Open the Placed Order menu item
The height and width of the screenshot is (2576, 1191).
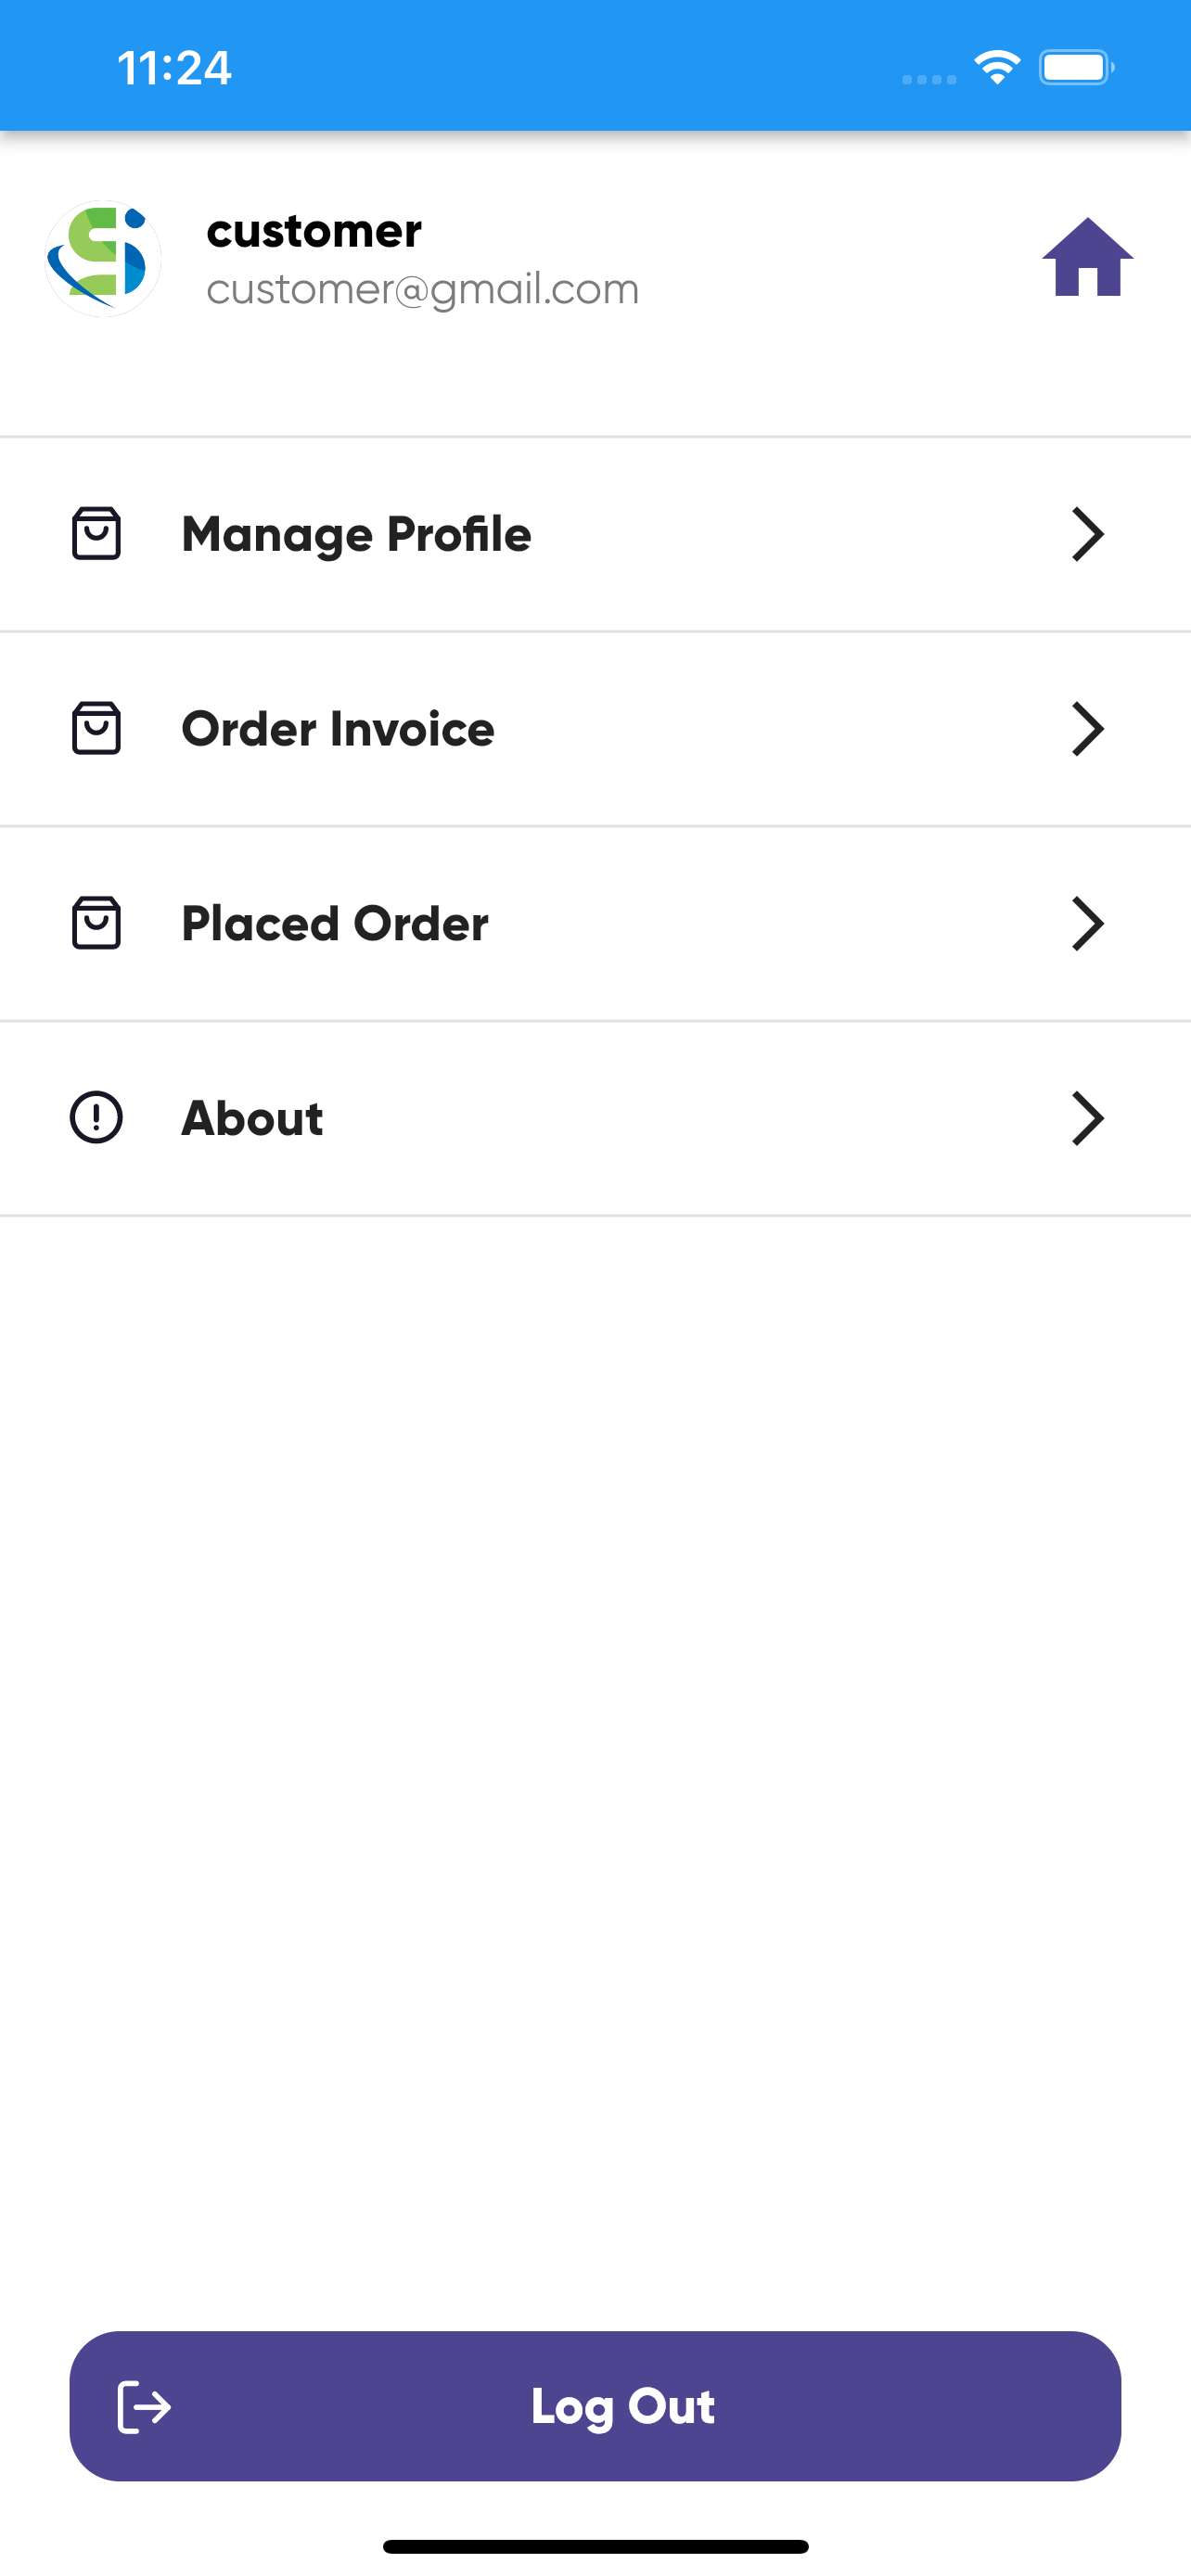tap(335, 923)
